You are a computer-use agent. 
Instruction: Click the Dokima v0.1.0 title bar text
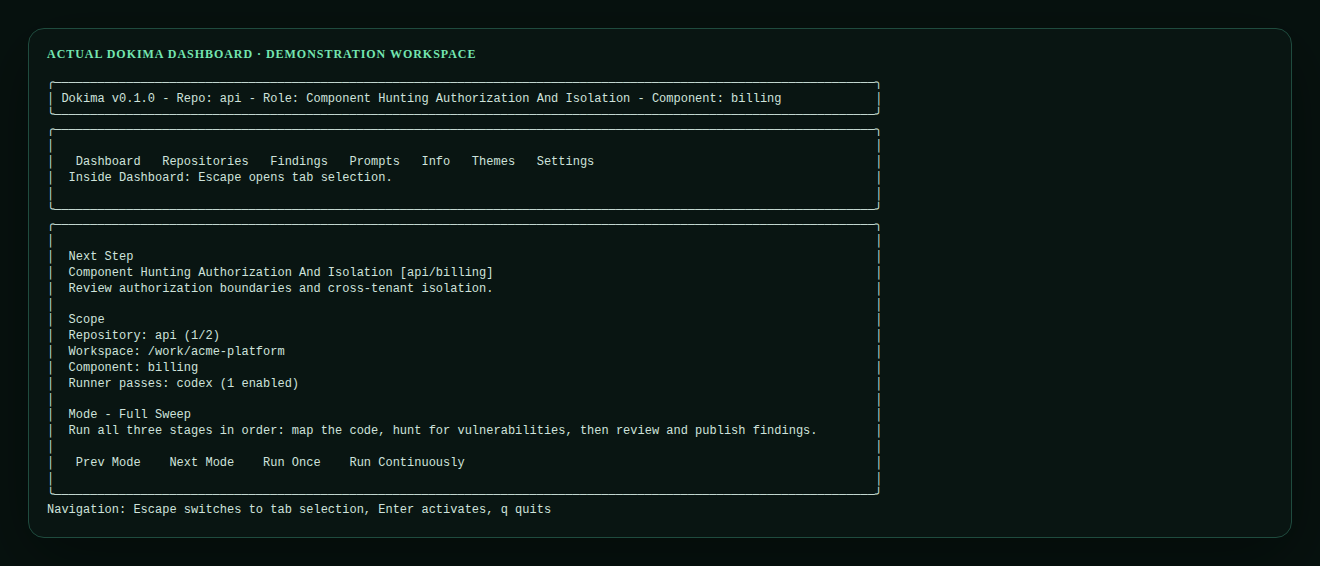[421, 98]
